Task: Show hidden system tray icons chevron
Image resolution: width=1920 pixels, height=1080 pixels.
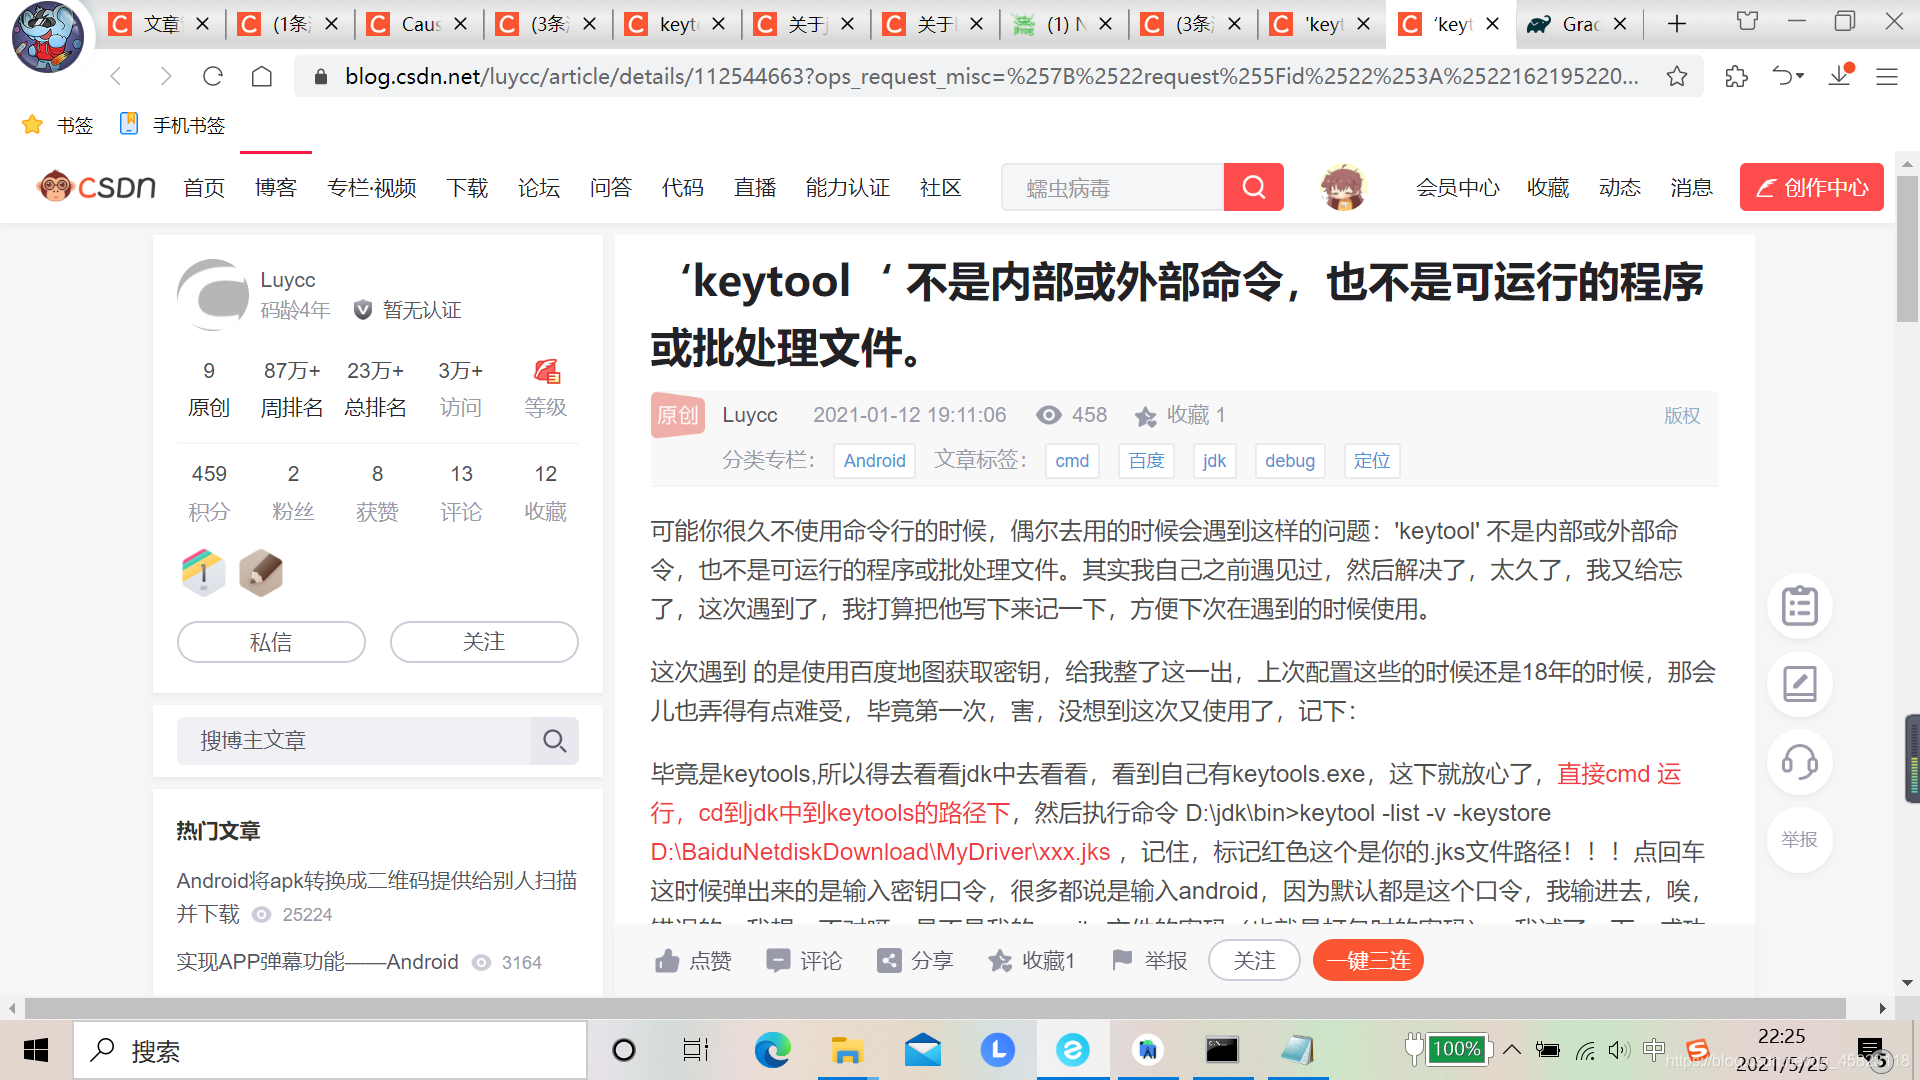Action: 1512,1050
